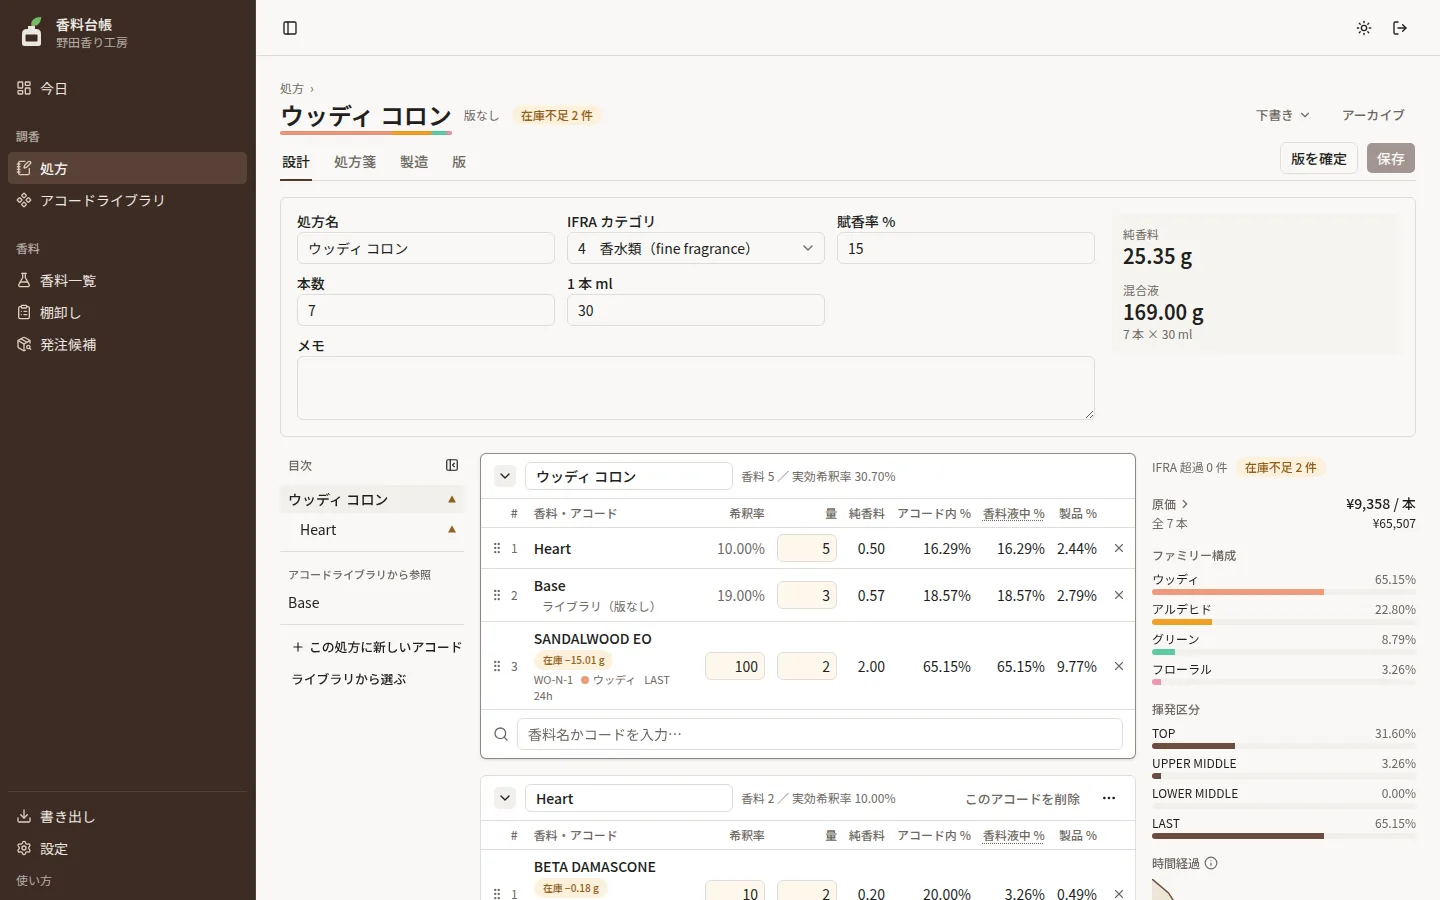Click the 1 本 ml input field
Image resolution: width=1440 pixels, height=900 pixels.
[696, 310]
